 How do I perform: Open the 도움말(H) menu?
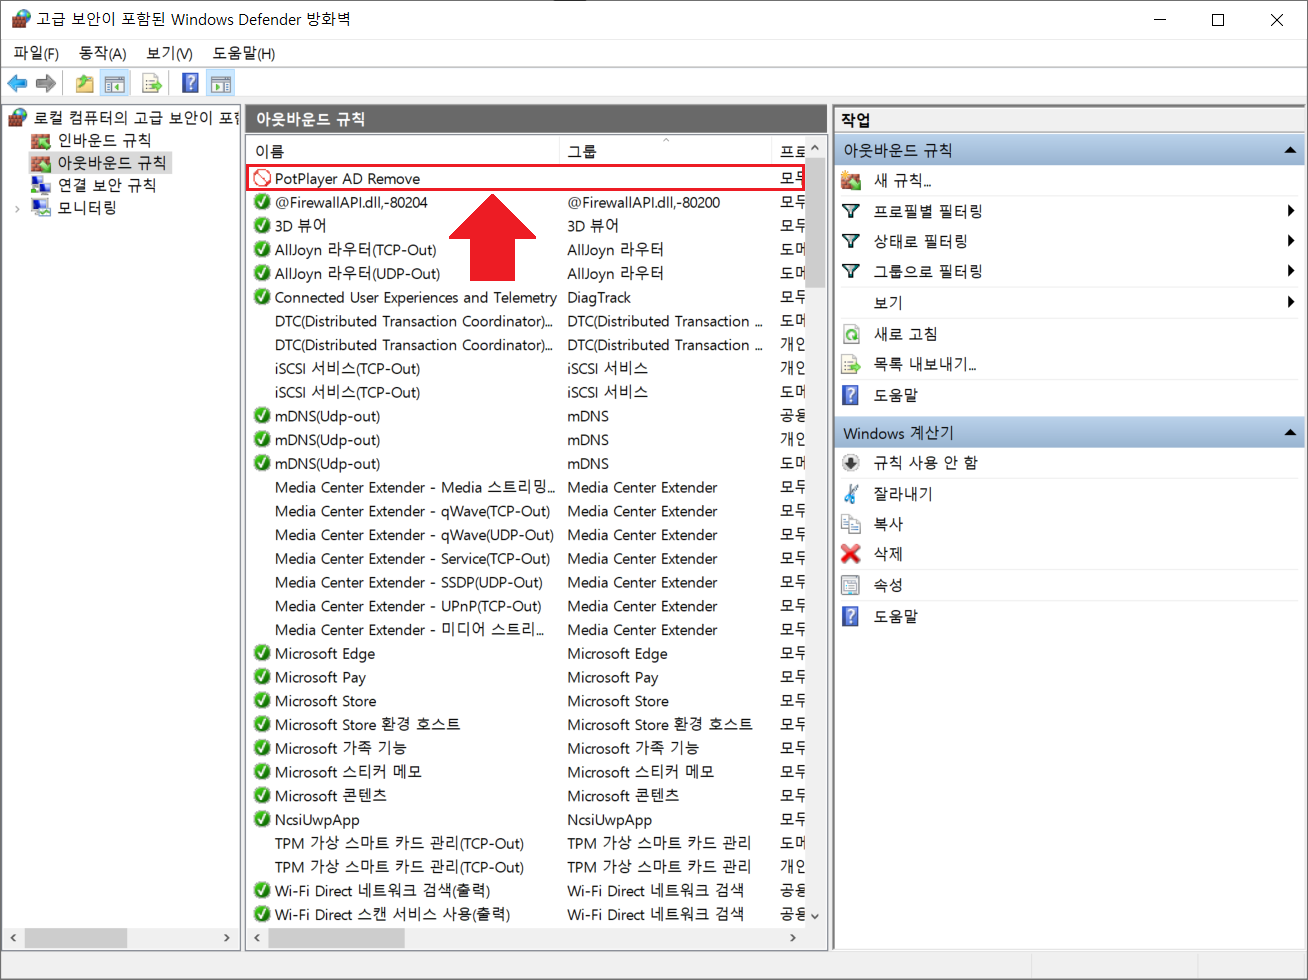(244, 53)
